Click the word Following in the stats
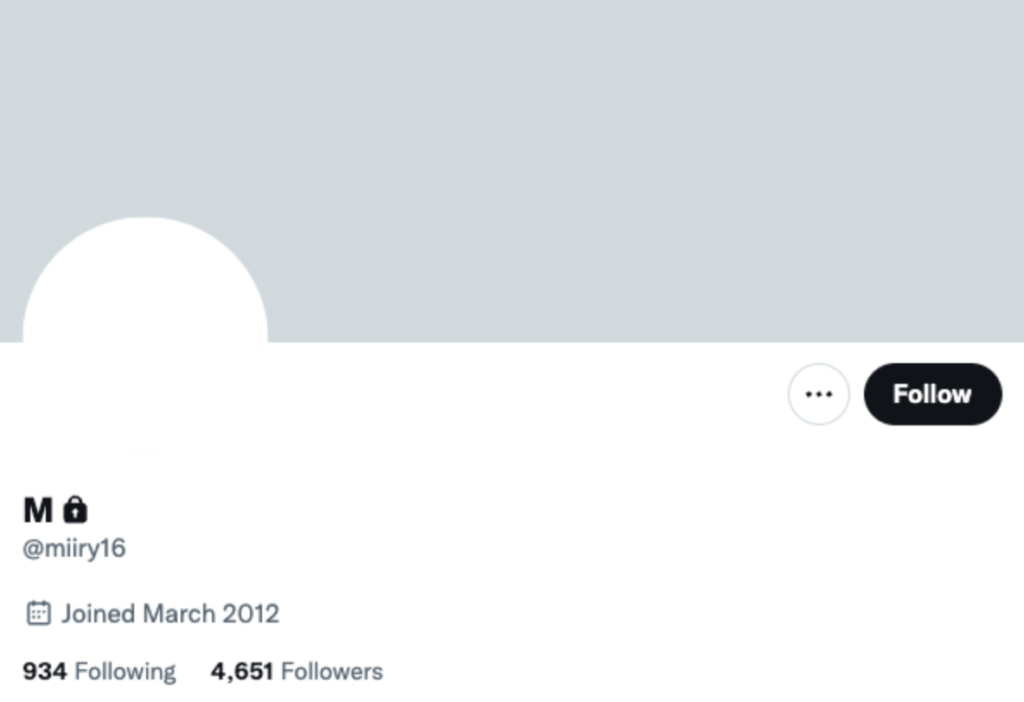Screen dimensions: 1024x702 click(125, 672)
